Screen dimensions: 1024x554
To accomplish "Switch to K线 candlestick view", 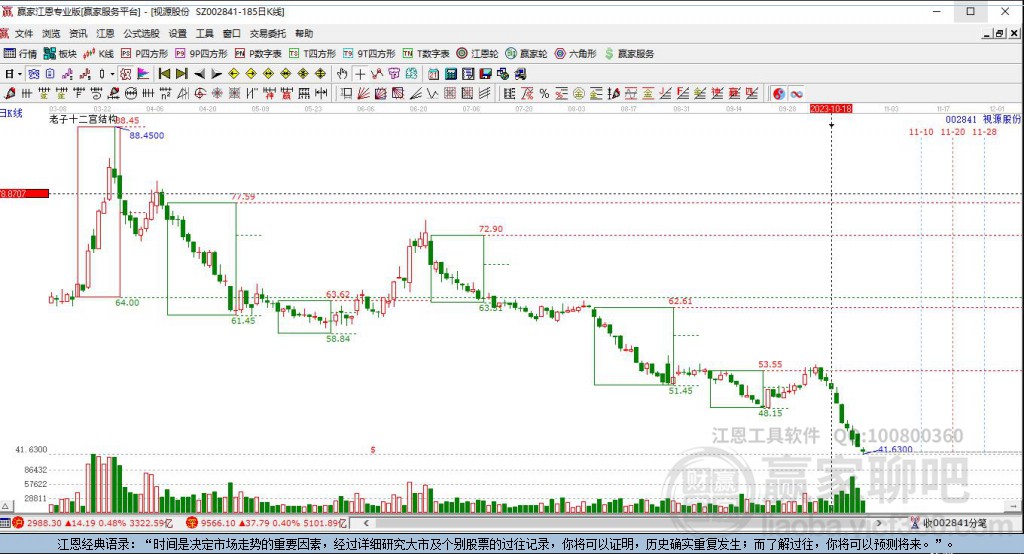I will click(98, 54).
